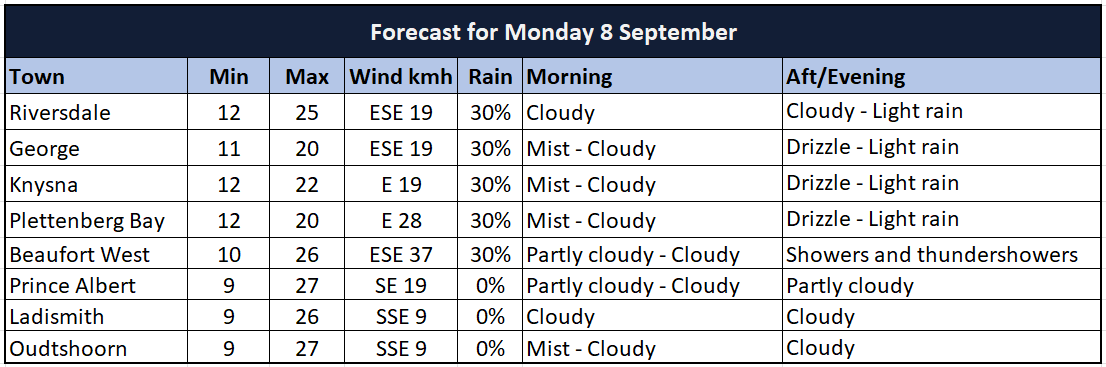
Task: Select the Aft/Evening column header
Action: coord(942,77)
